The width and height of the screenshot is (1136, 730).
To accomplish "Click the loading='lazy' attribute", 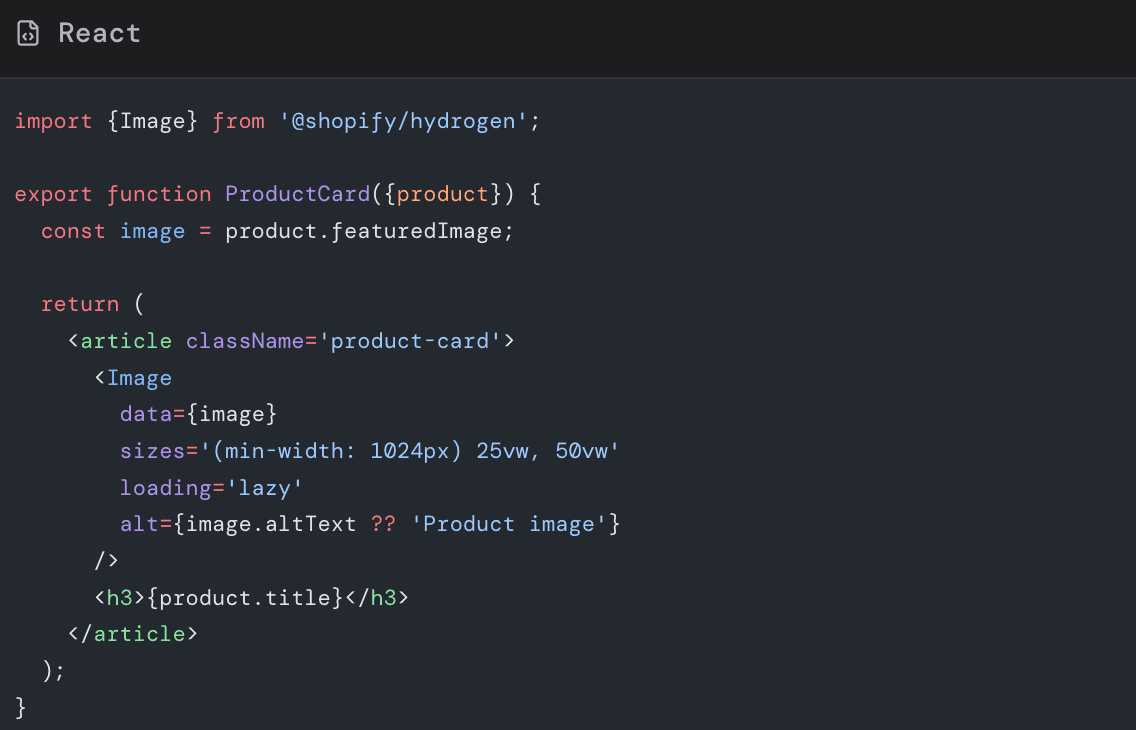I will pos(210,487).
